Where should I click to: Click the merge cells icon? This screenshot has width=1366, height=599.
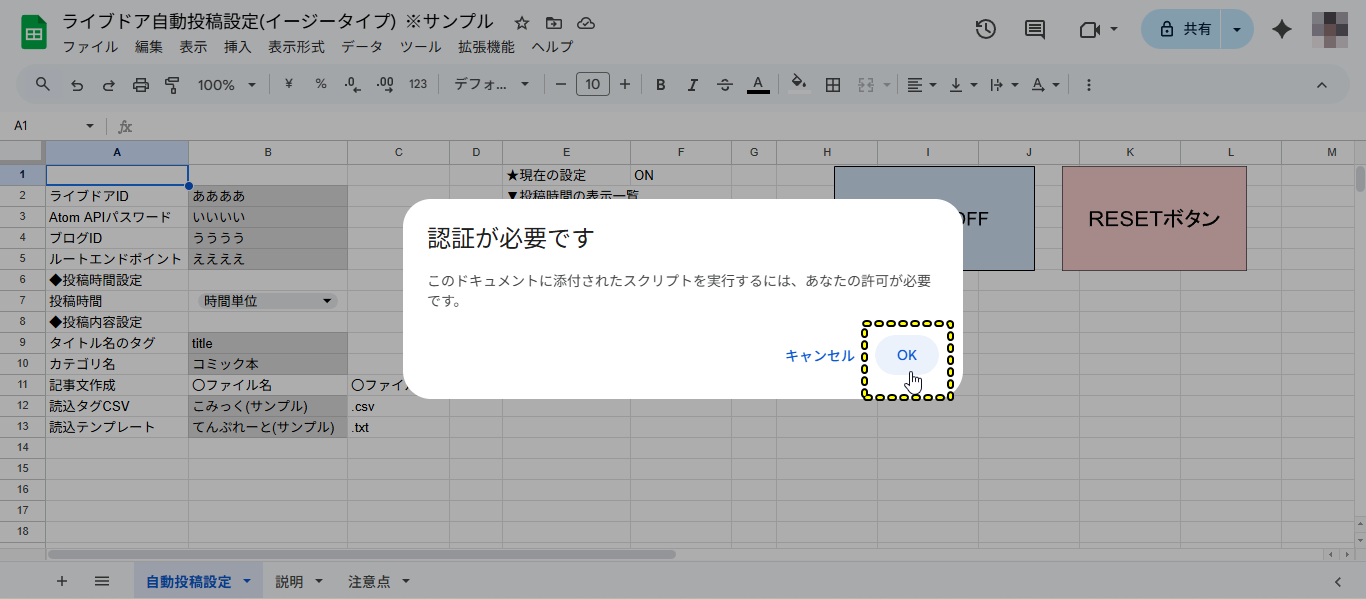tap(867, 85)
